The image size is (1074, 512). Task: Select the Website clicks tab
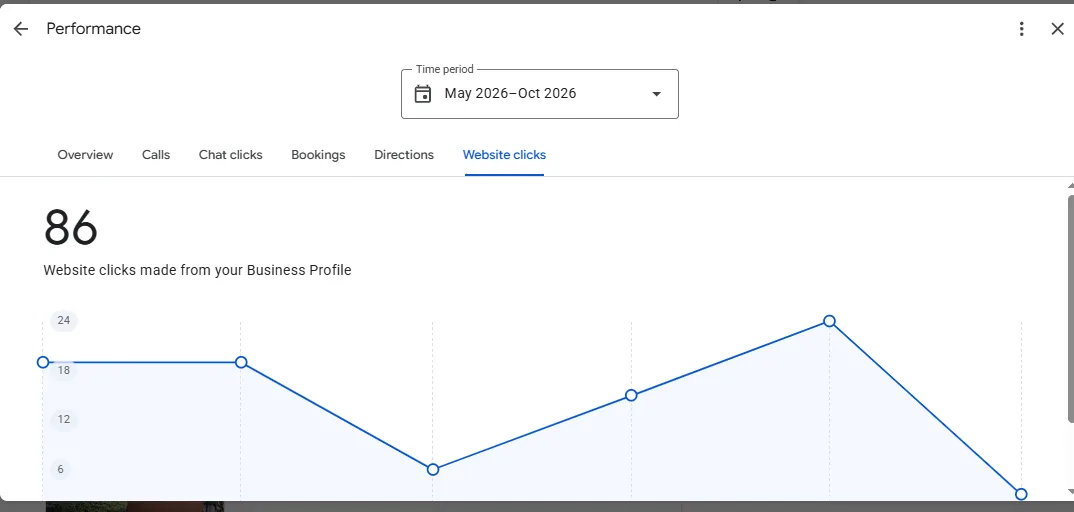(504, 155)
